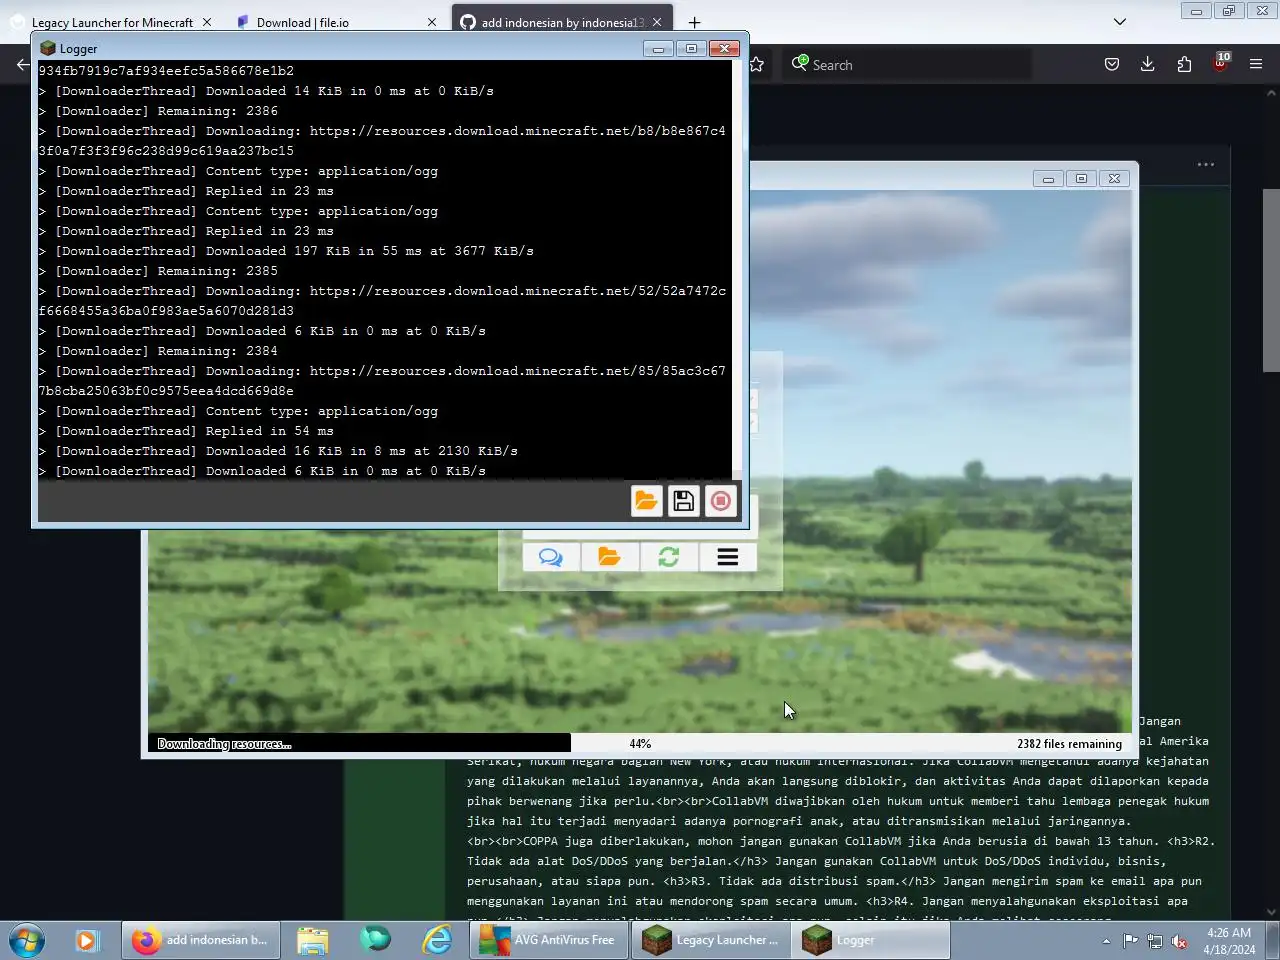Open folder icon in Logger window
1280x960 pixels.
pyautogui.click(x=647, y=501)
